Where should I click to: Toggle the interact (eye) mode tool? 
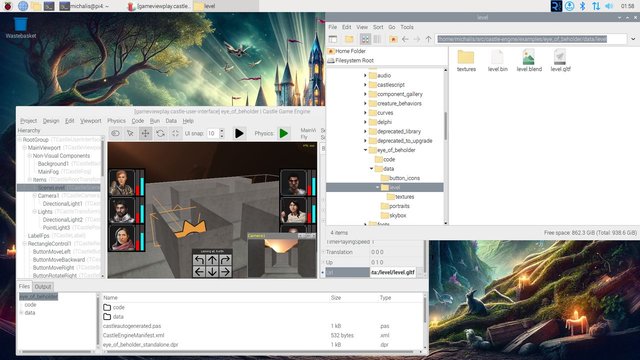[116, 133]
